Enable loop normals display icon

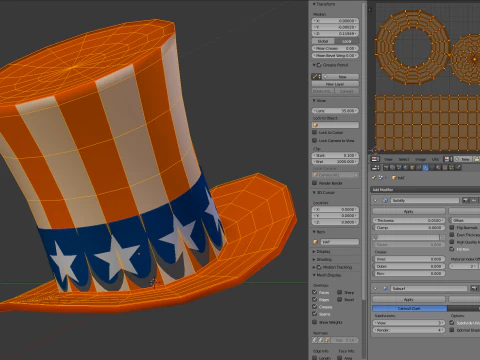pyautogui.click(x=320, y=340)
